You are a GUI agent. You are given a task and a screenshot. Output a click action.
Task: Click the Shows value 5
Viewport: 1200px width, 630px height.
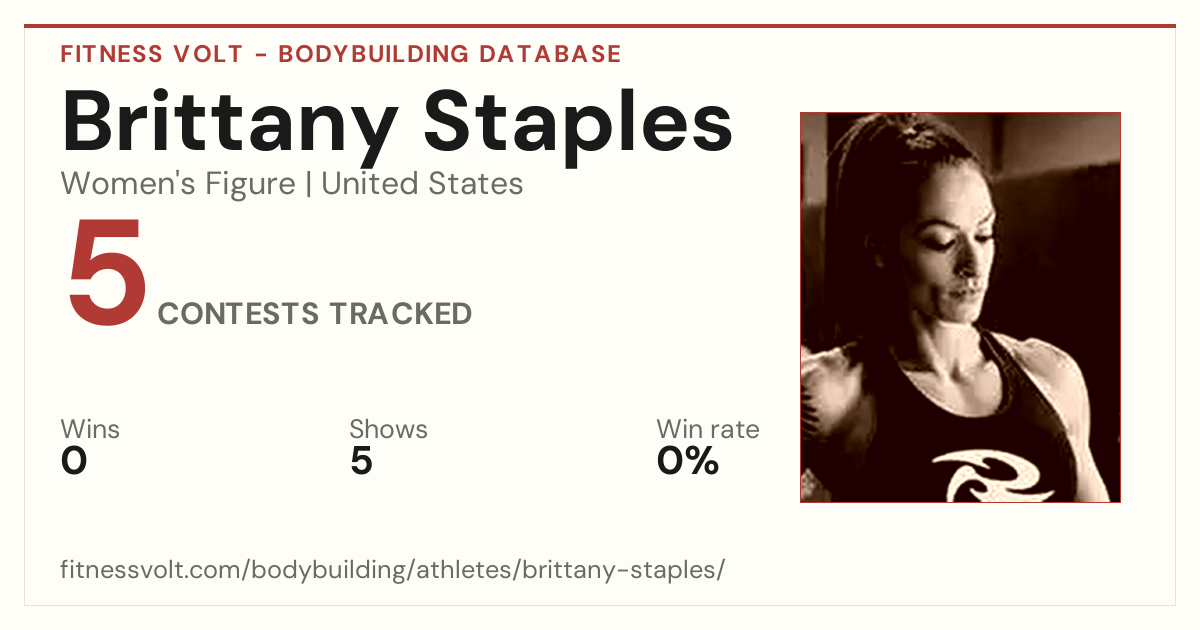click(361, 461)
